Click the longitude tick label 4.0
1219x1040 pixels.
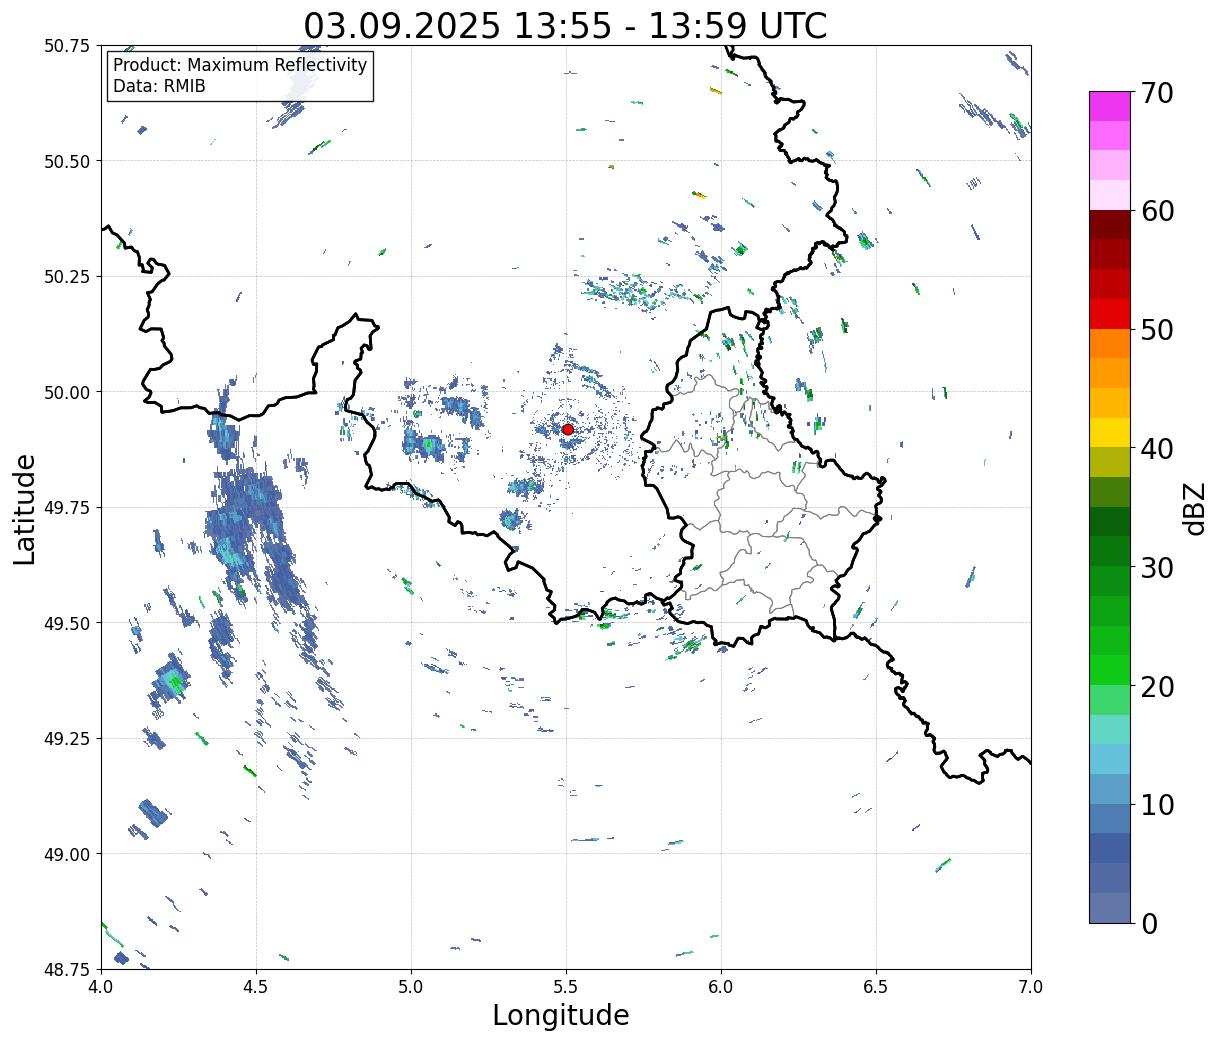point(101,986)
